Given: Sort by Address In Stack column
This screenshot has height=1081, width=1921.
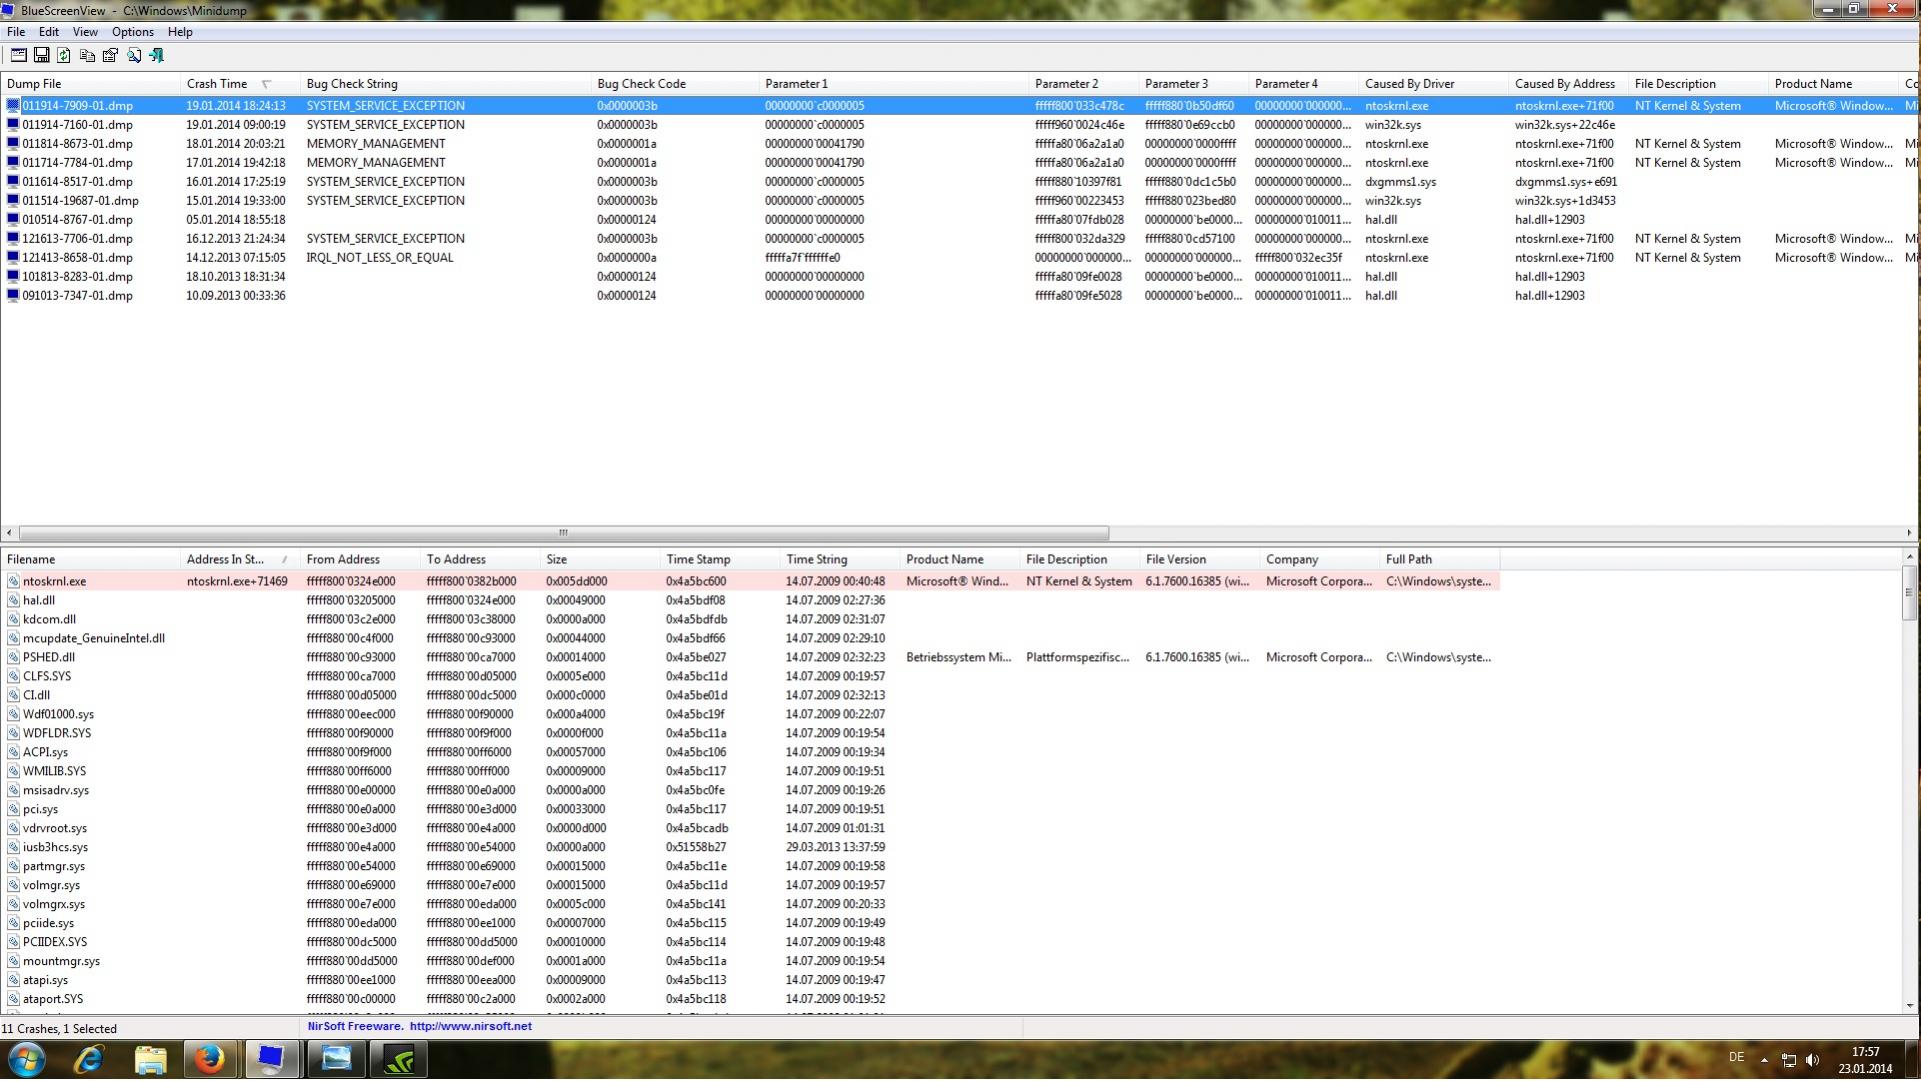Looking at the screenshot, I should pos(225,560).
